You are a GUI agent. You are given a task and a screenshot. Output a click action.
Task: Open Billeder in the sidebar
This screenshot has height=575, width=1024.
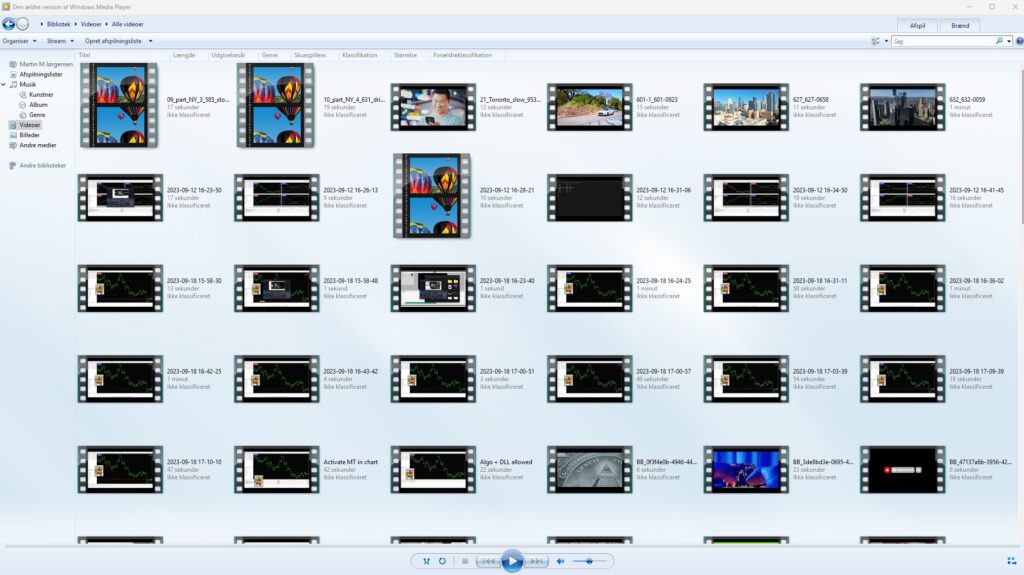pos(24,135)
